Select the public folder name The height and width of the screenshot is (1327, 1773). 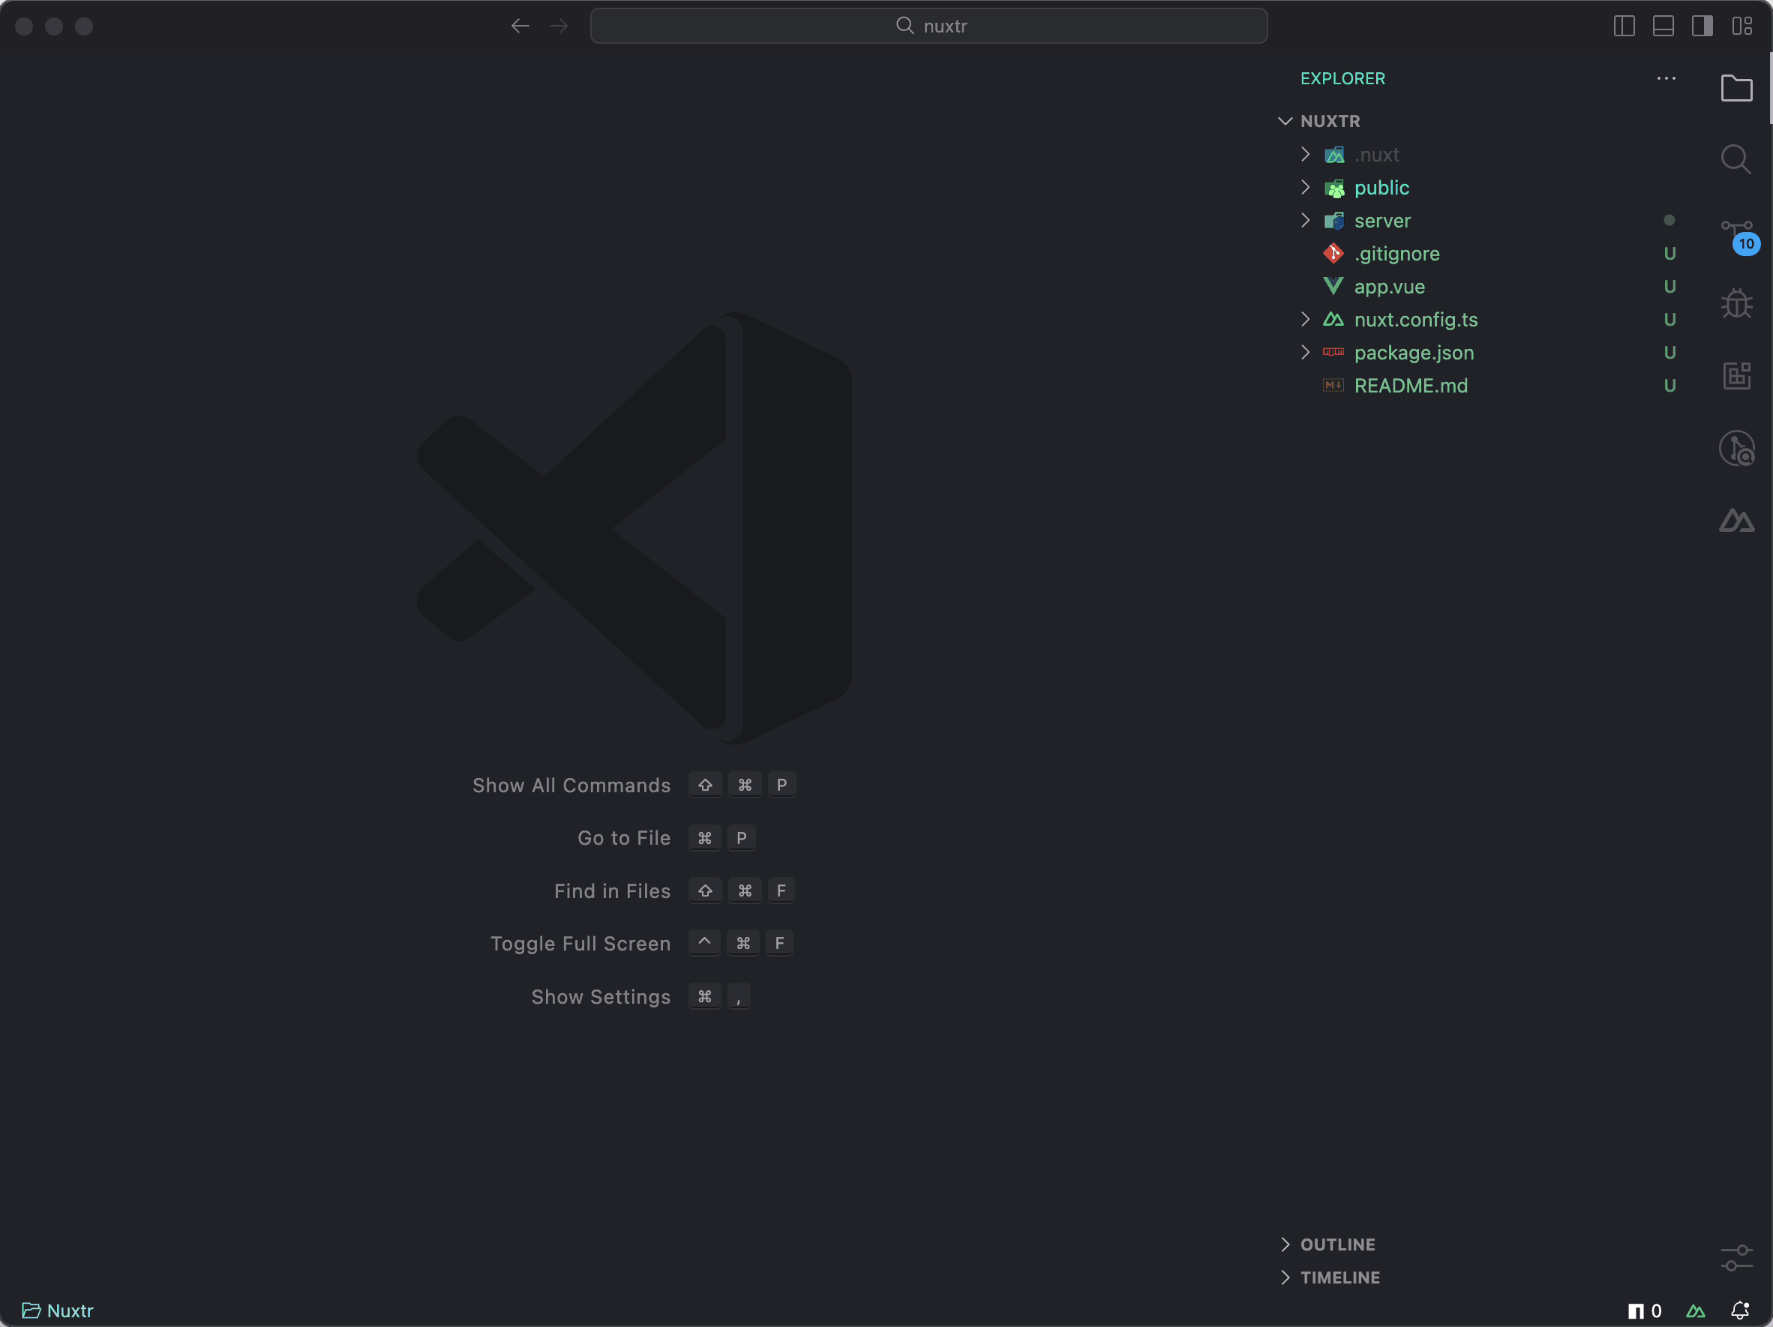(x=1382, y=188)
